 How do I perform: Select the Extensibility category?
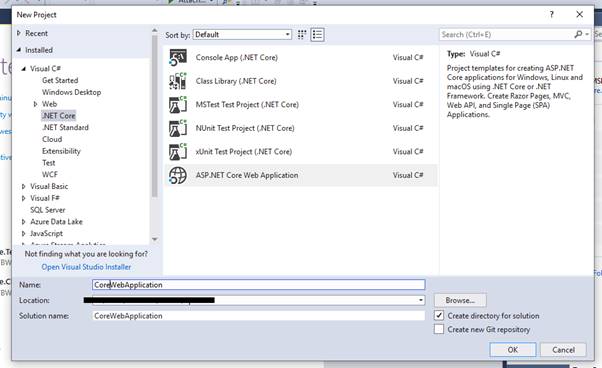click(x=61, y=151)
